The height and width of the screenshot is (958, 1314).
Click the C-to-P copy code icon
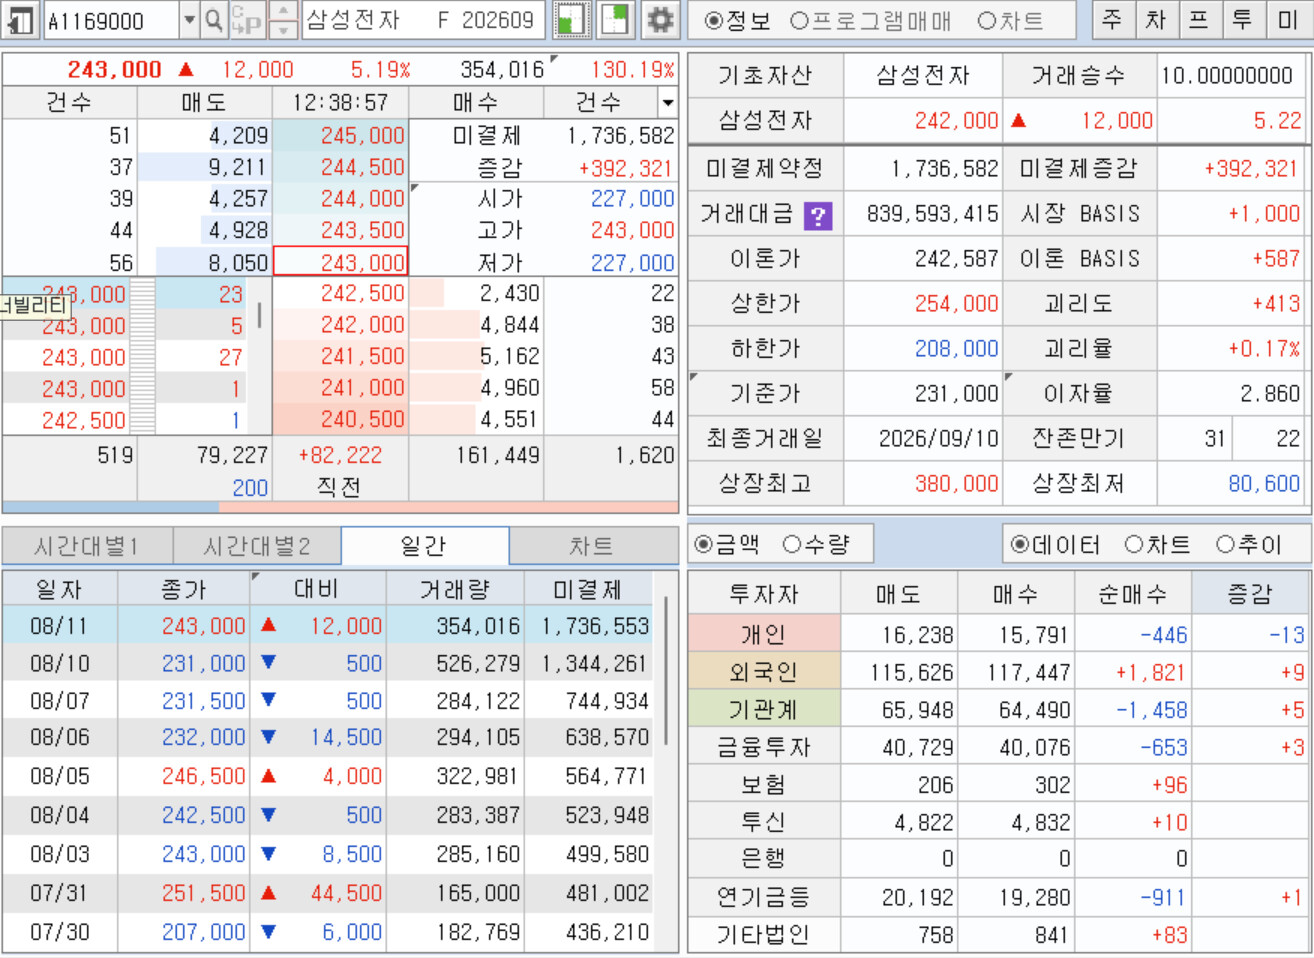click(246, 20)
